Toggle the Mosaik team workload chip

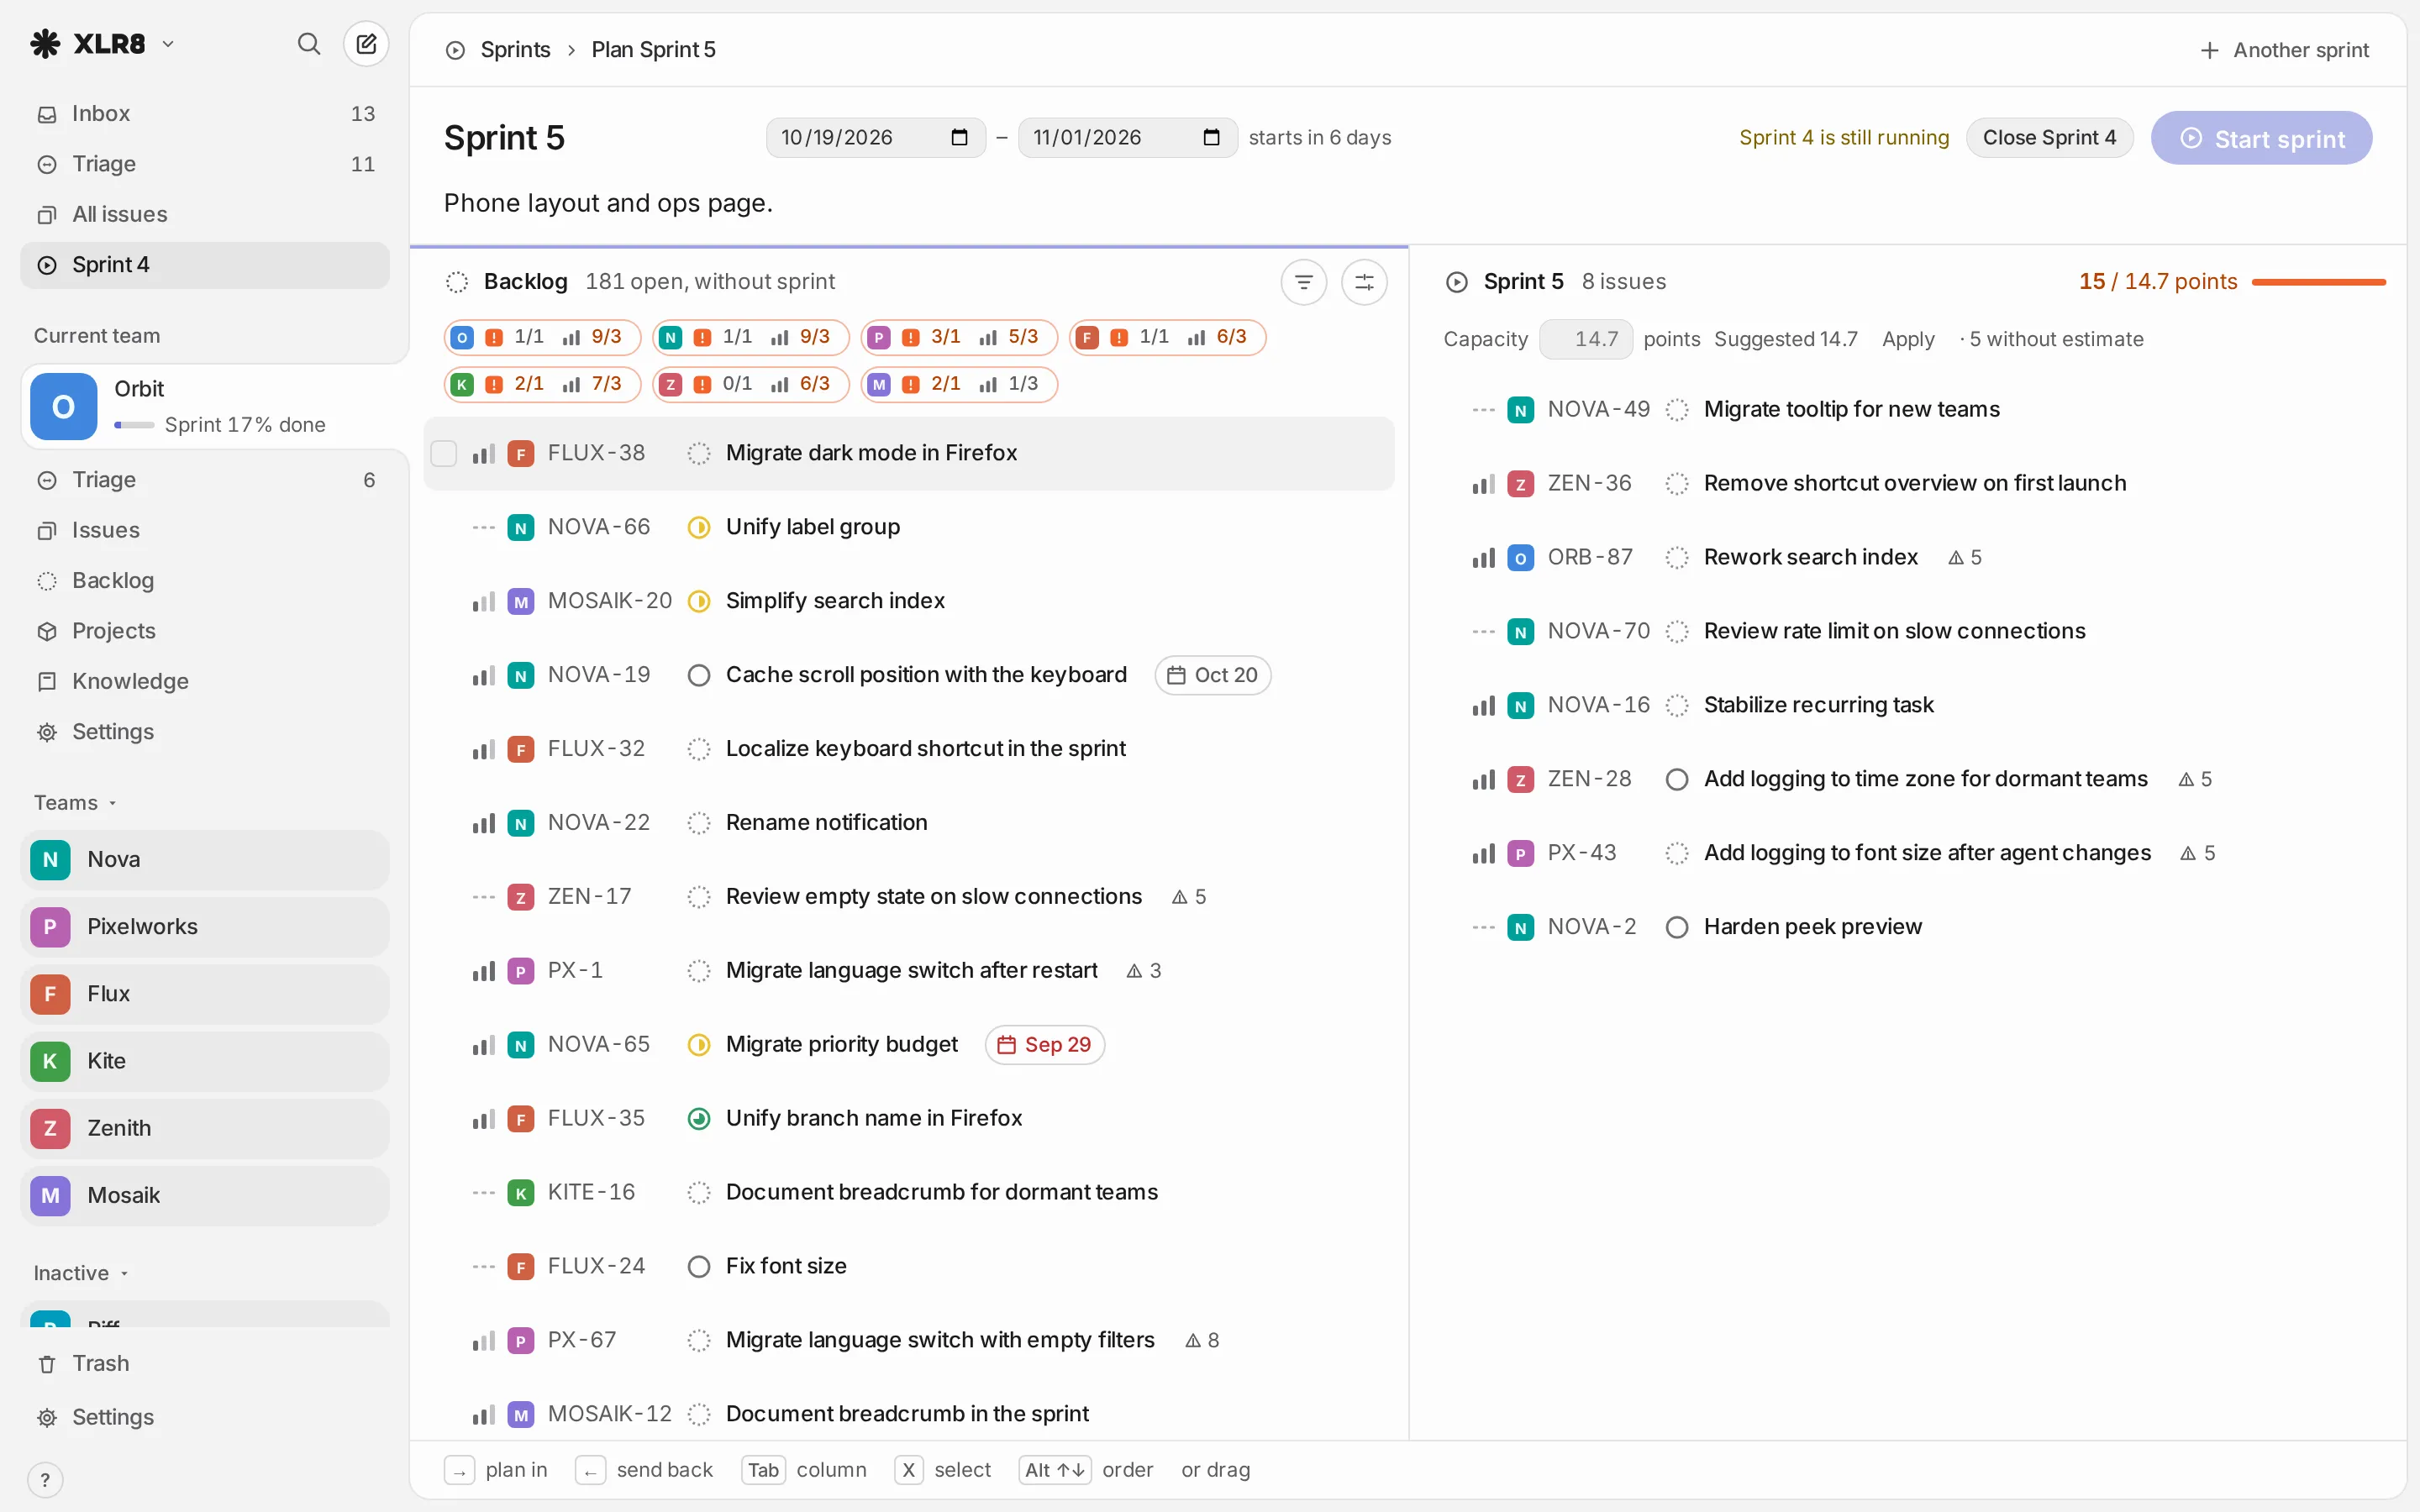[x=959, y=384]
